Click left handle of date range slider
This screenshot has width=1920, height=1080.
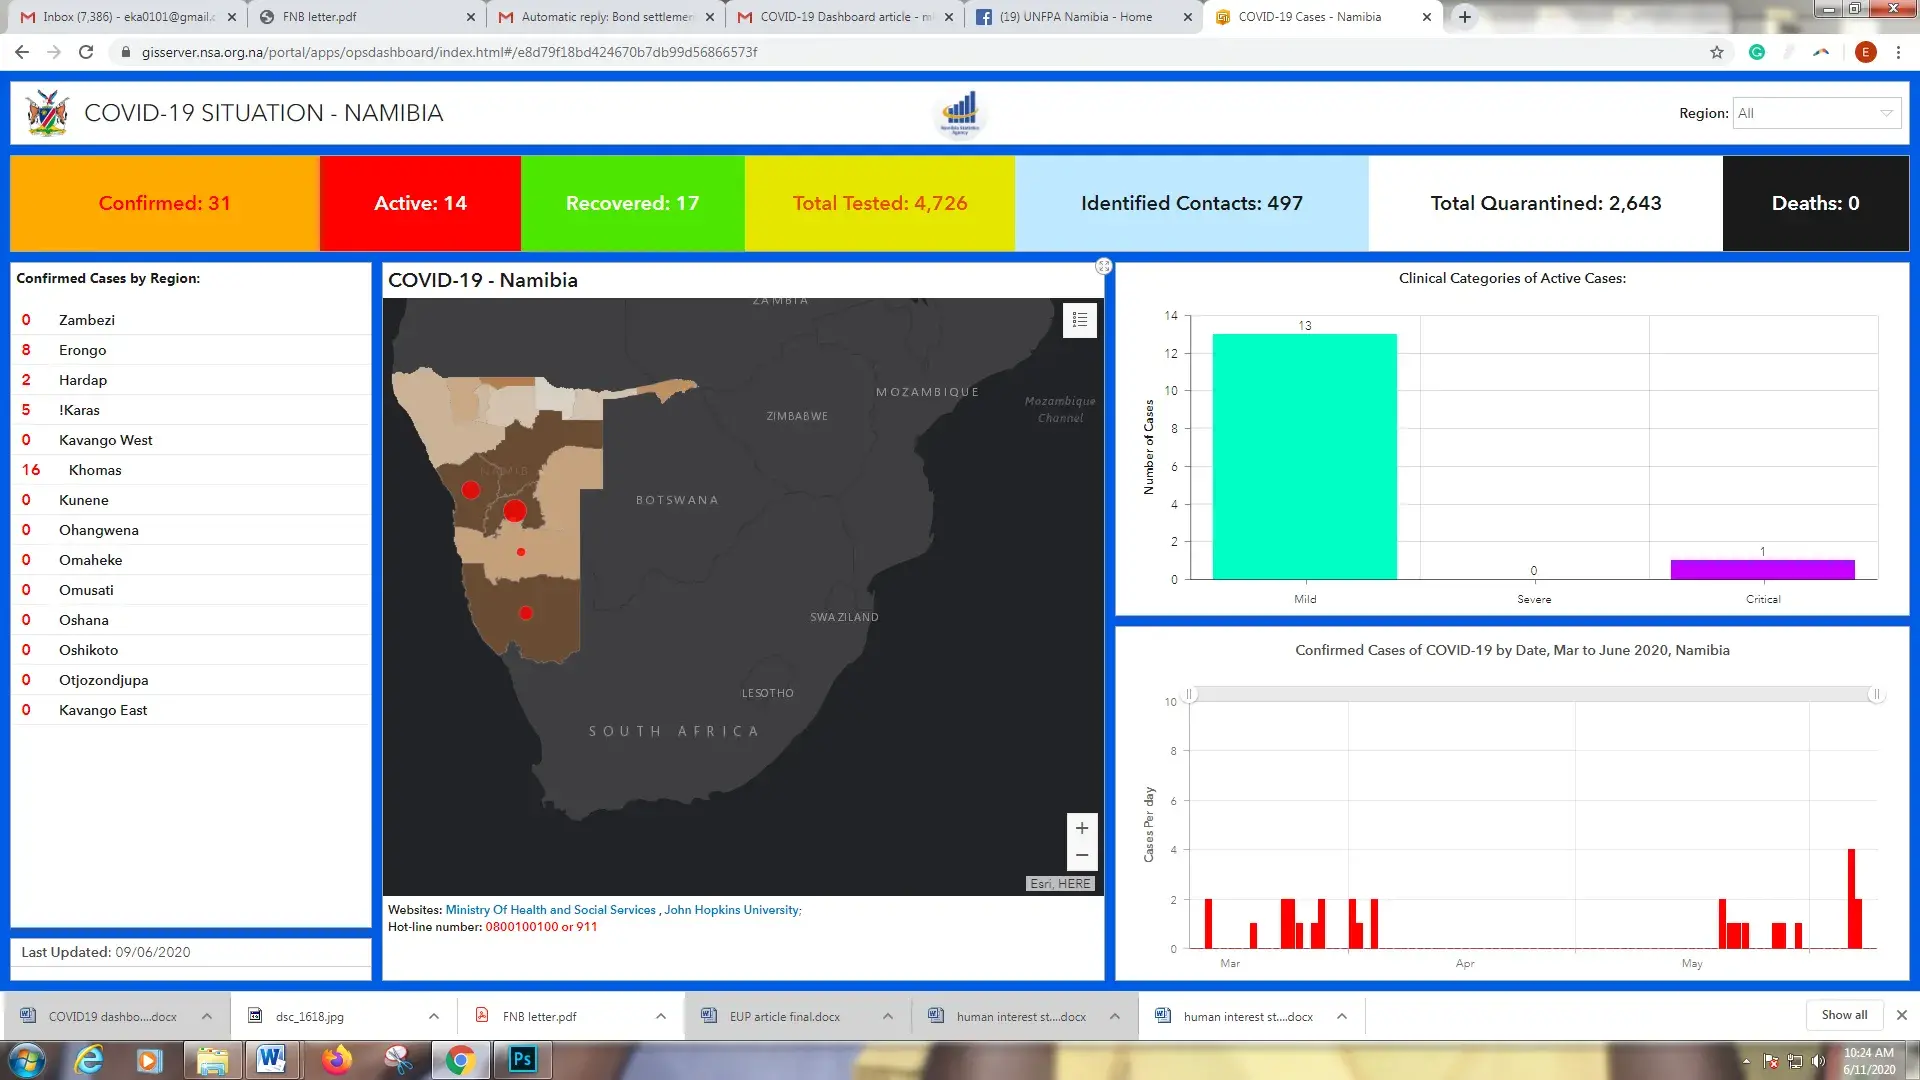tap(1189, 694)
